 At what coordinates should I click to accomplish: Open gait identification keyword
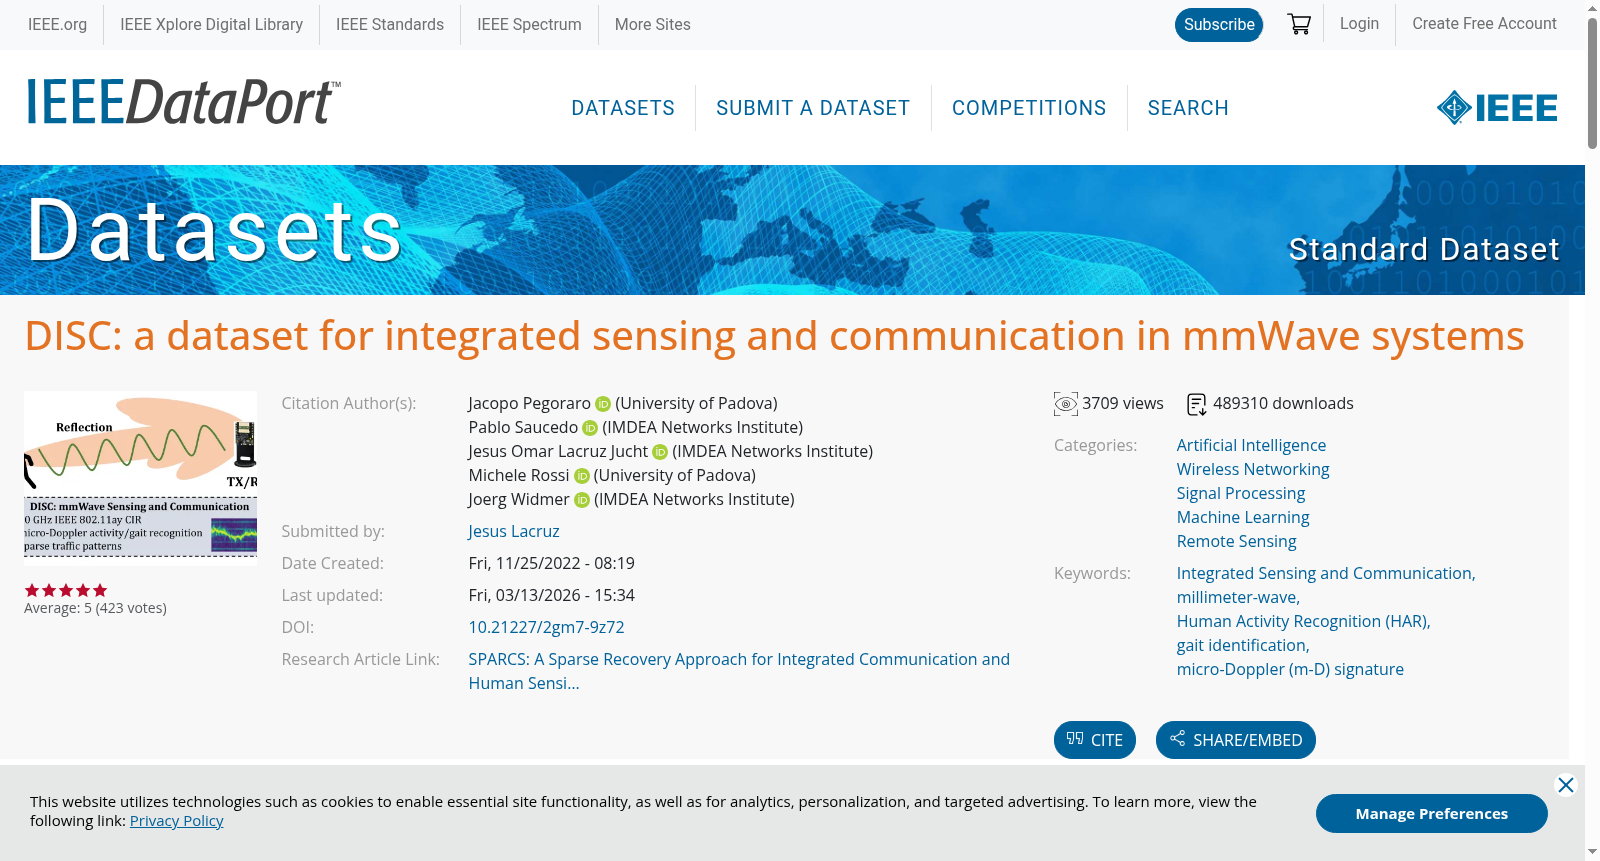1243,645
